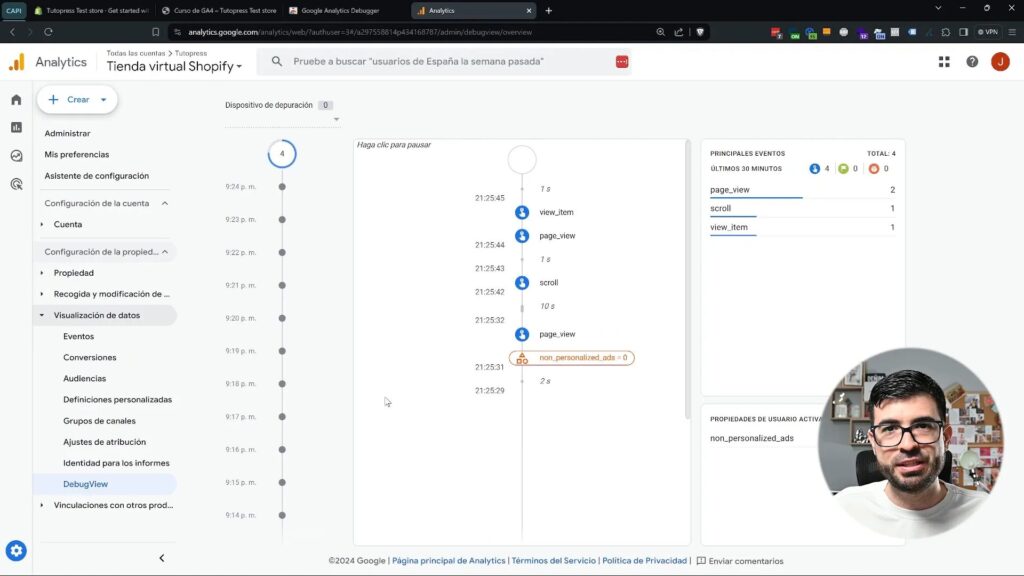Click the orange errors count icon
Image resolution: width=1024 pixels, height=576 pixels.
pos(874,168)
